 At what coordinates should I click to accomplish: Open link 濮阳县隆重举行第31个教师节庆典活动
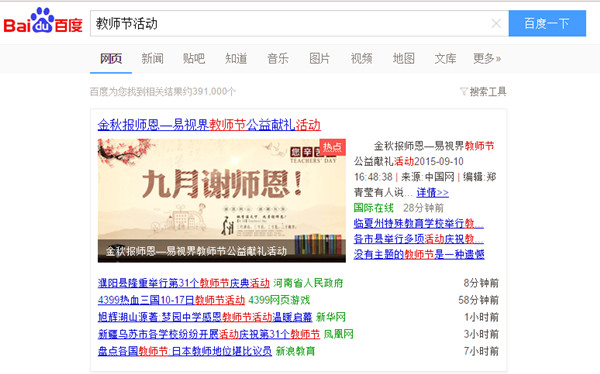[x=184, y=283]
